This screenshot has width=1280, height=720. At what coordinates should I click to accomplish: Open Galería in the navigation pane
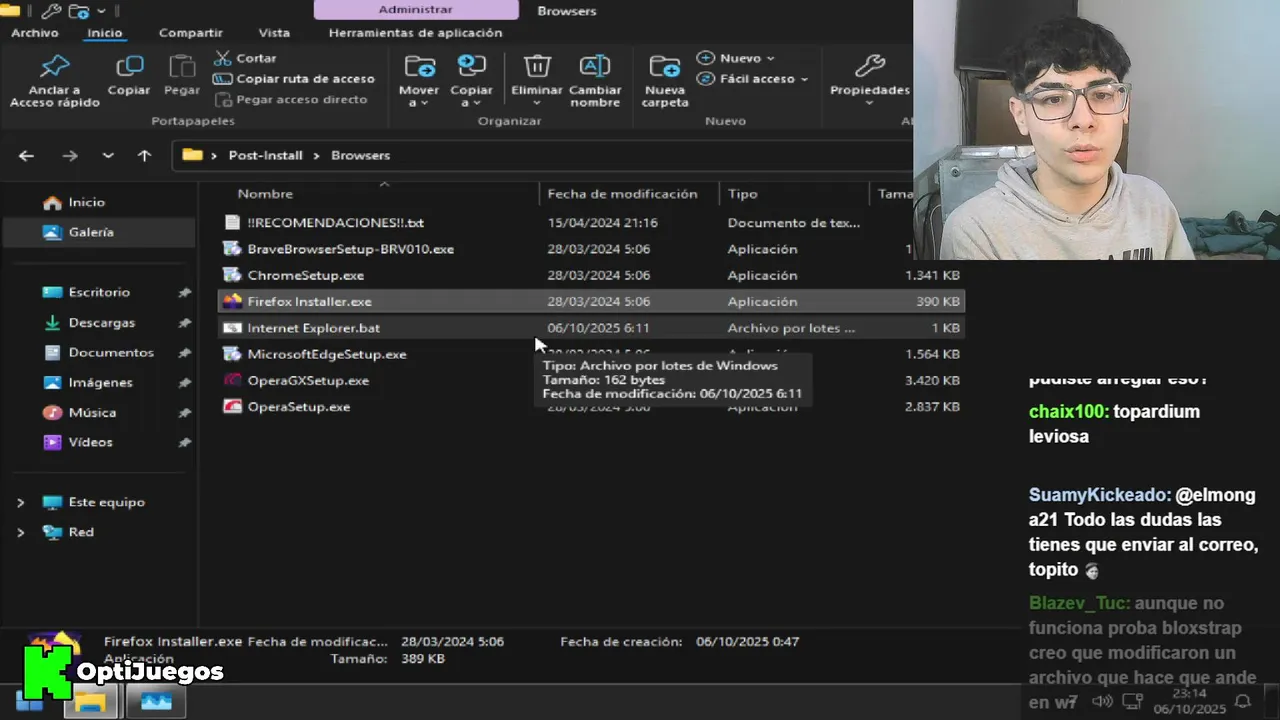point(90,232)
